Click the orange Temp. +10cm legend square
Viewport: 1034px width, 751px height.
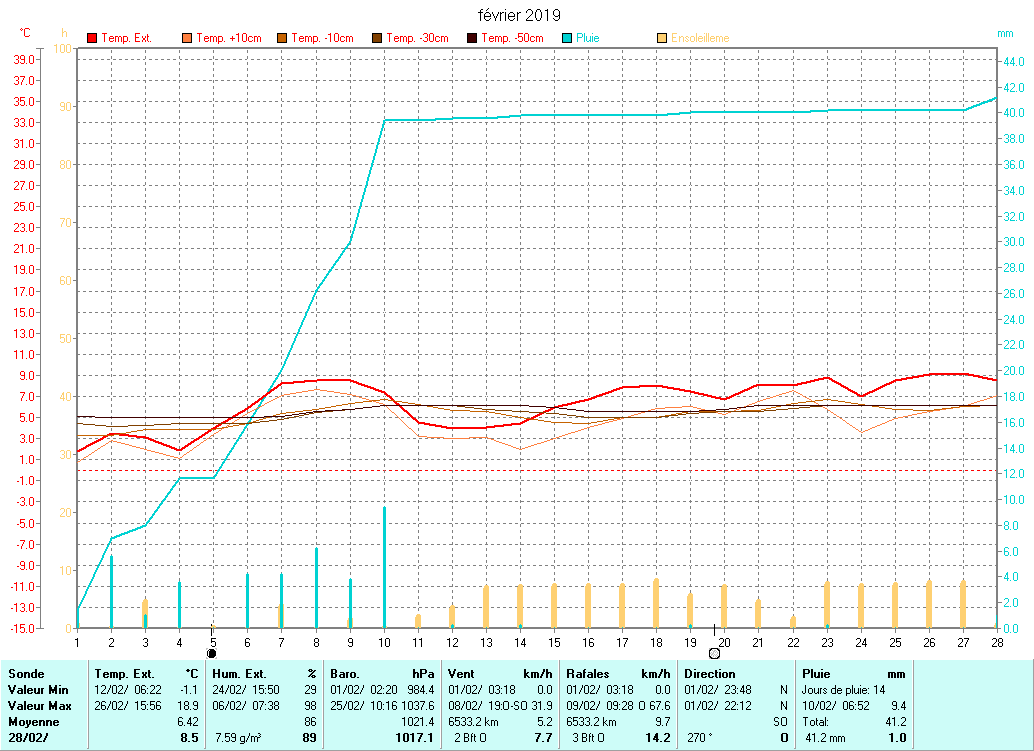tap(187, 39)
